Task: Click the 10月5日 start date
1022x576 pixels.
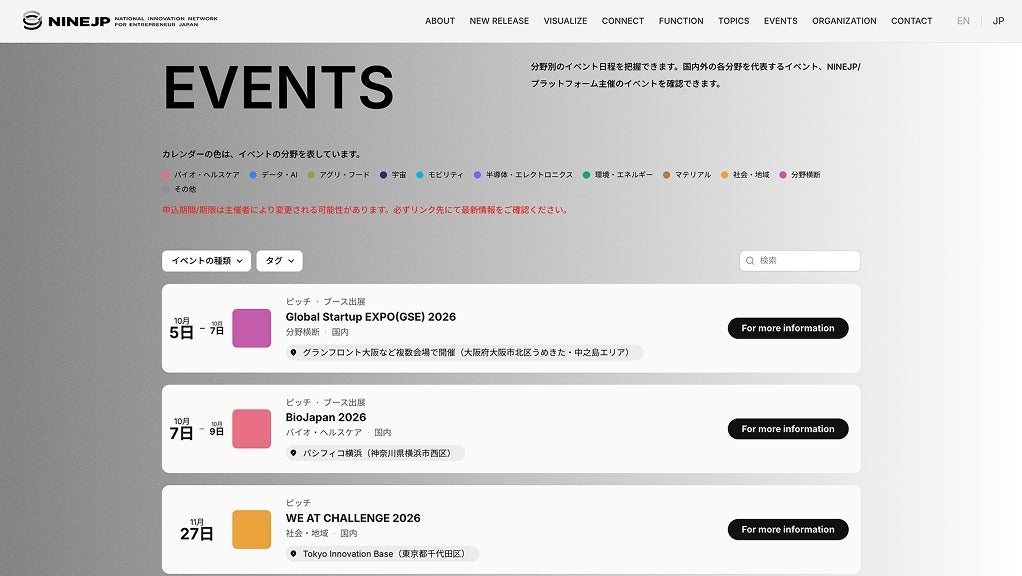Action: (182, 329)
